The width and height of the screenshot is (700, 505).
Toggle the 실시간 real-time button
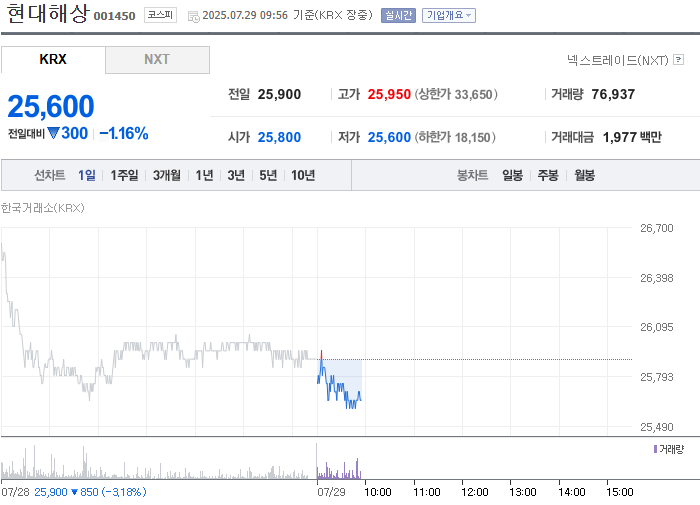(x=398, y=16)
